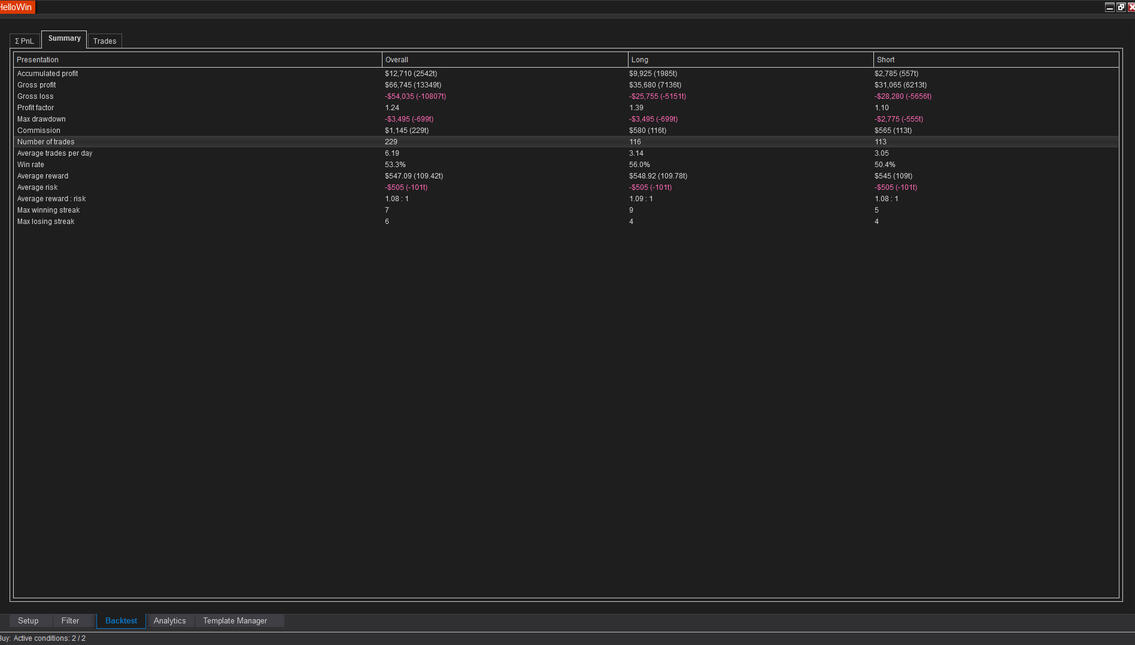Viewport: 1135px width, 645px height.
Task: Close the HelloWin window
Action: point(1131,7)
